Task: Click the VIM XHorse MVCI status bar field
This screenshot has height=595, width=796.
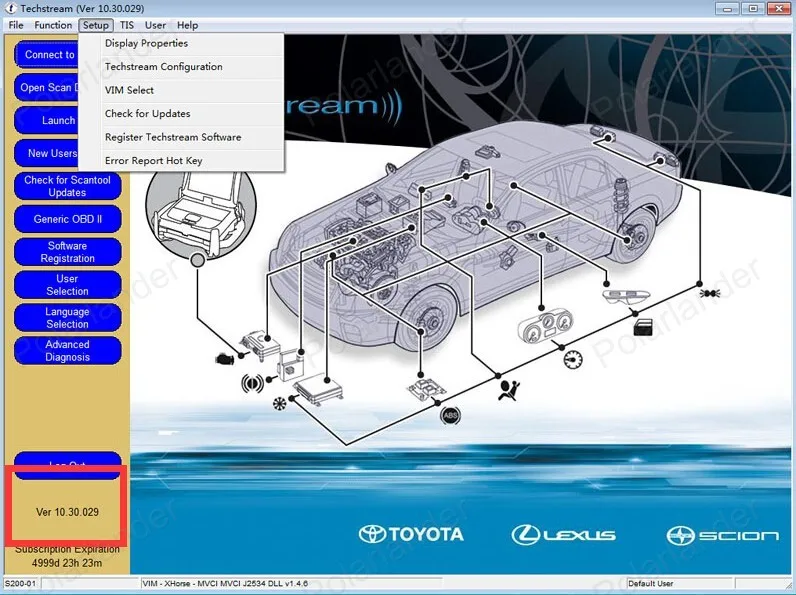Action: (291, 583)
